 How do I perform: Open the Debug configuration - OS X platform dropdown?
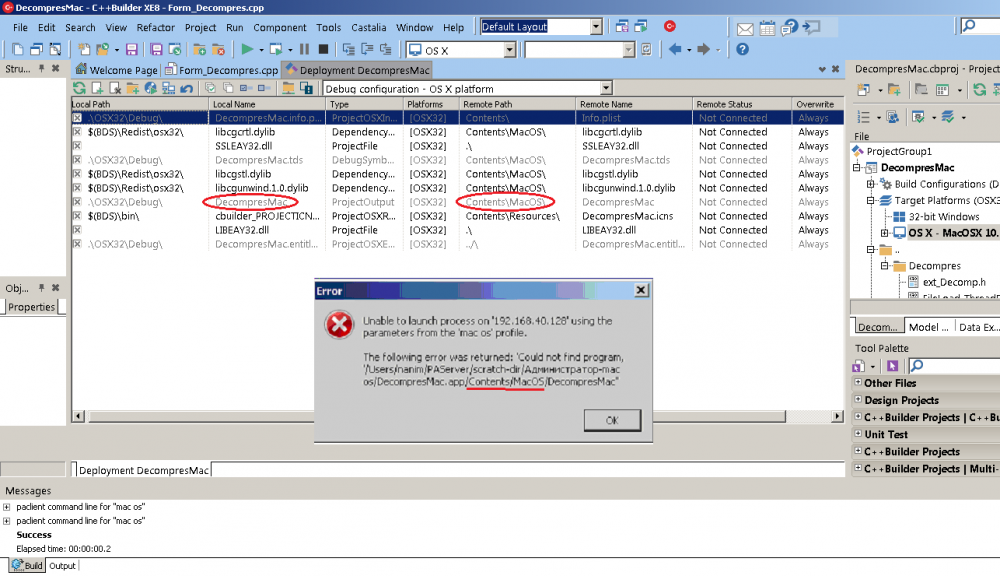point(606,89)
